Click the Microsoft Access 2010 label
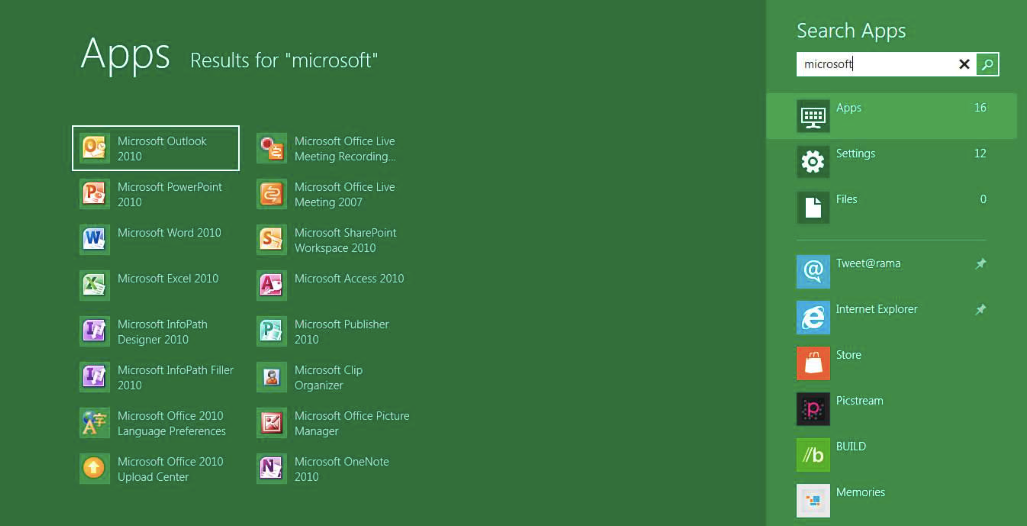The height and width of the screenshot is (526, 1027). [x=349, y=278]
